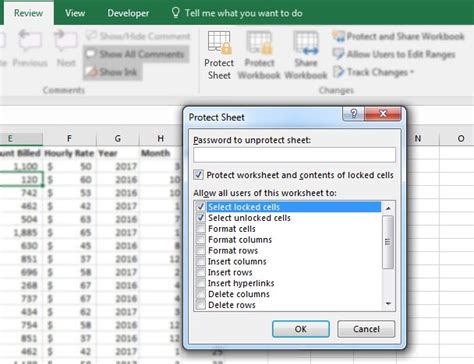Check the Delete rows option
Screen dimensions: 474x364
(x=201, y=305)
